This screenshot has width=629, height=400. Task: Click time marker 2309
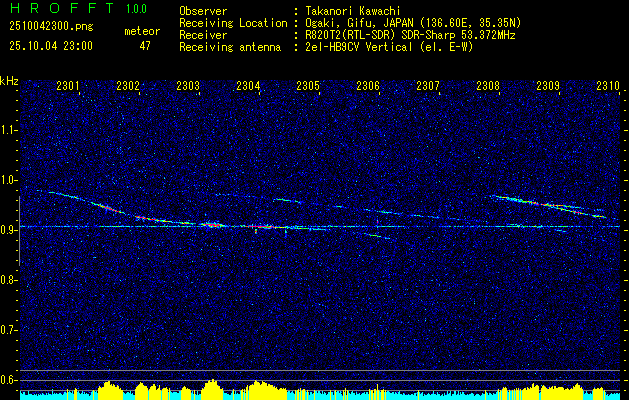tap(548, 85)
